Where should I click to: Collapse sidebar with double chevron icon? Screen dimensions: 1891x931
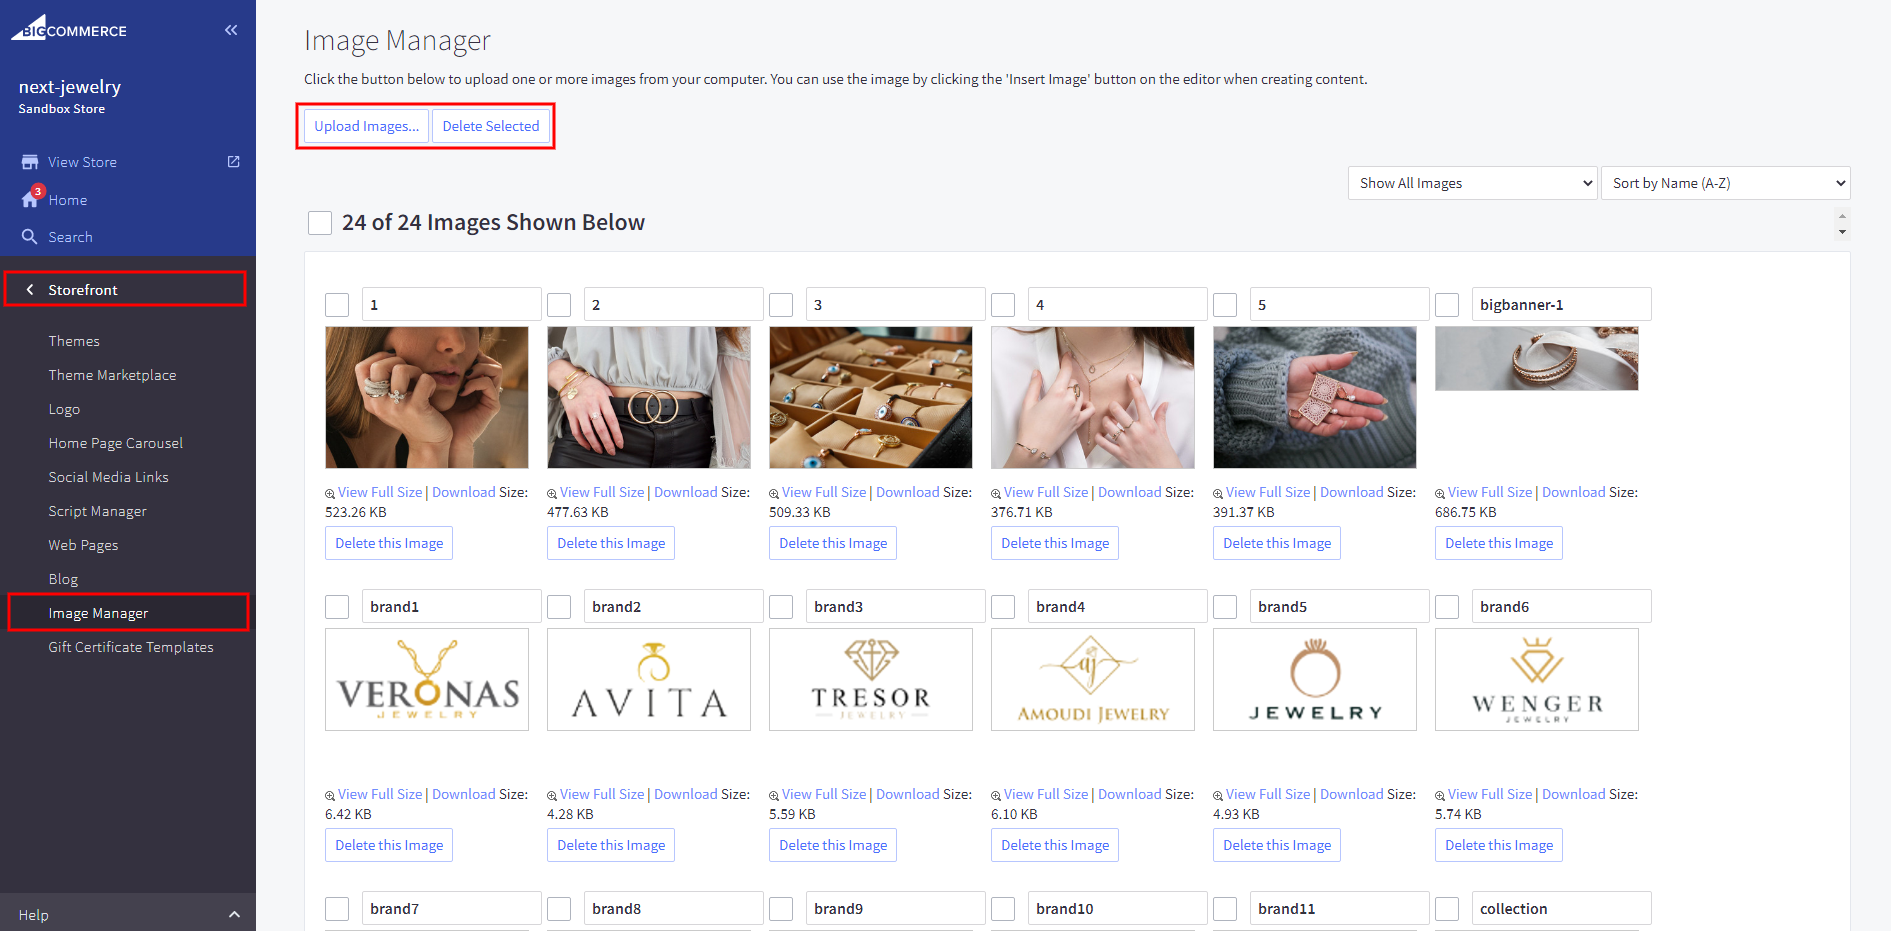tap(231, 30)
